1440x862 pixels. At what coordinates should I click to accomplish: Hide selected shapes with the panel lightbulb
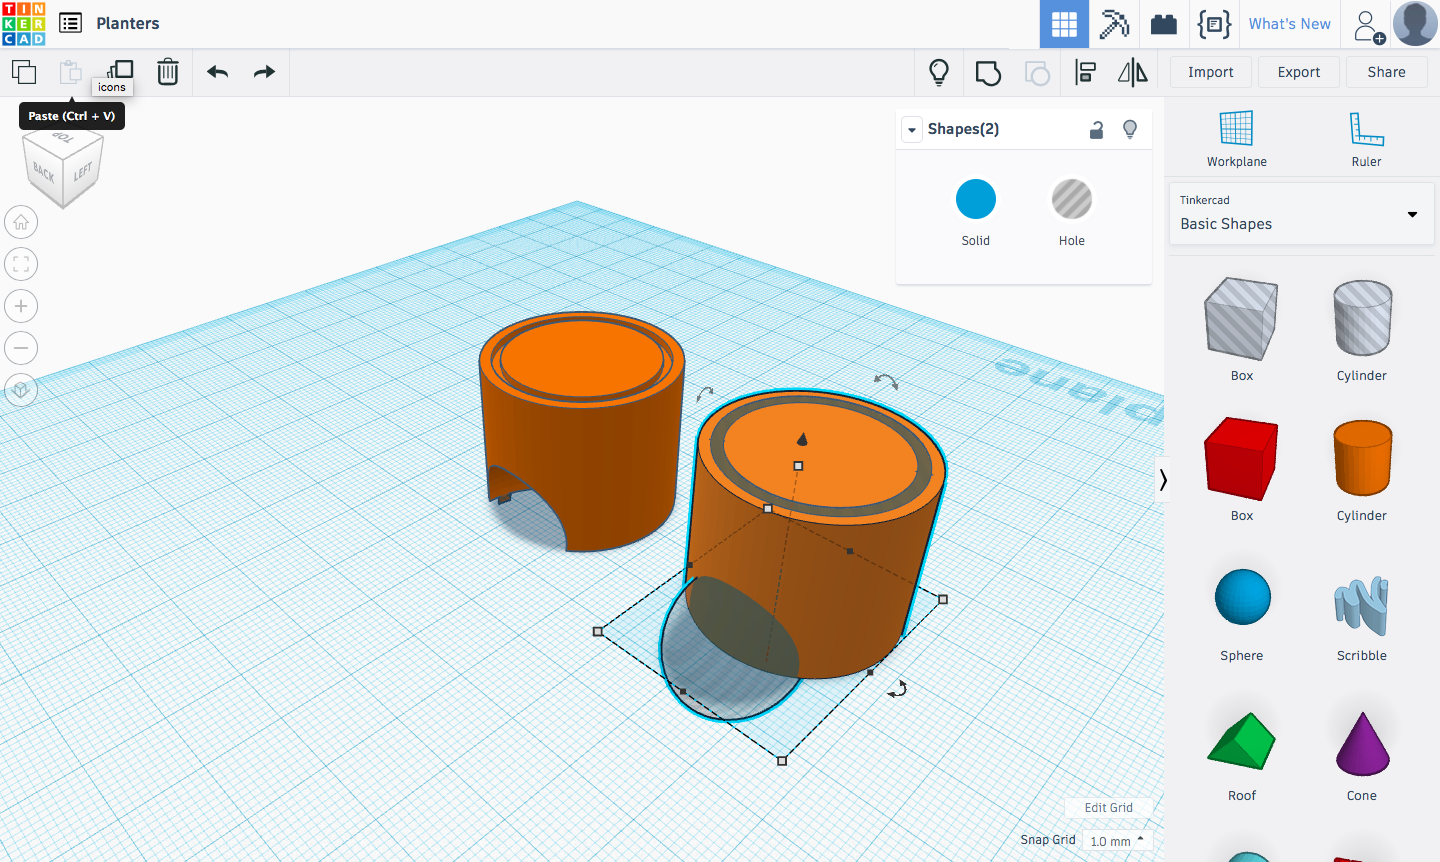(1130, 129)
